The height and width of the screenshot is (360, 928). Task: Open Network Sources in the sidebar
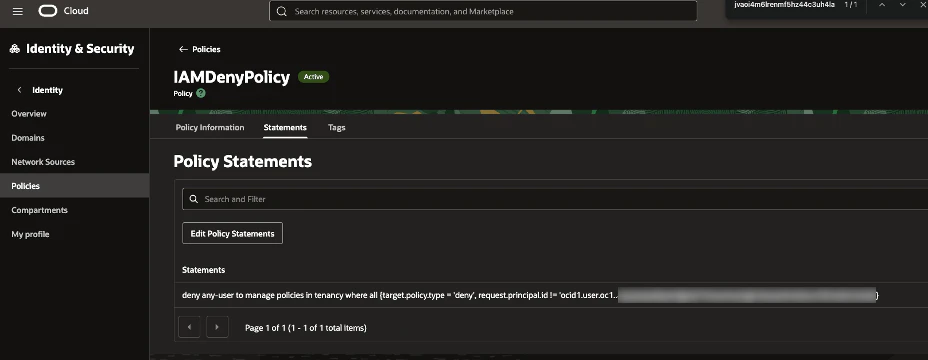pos(43,162)
